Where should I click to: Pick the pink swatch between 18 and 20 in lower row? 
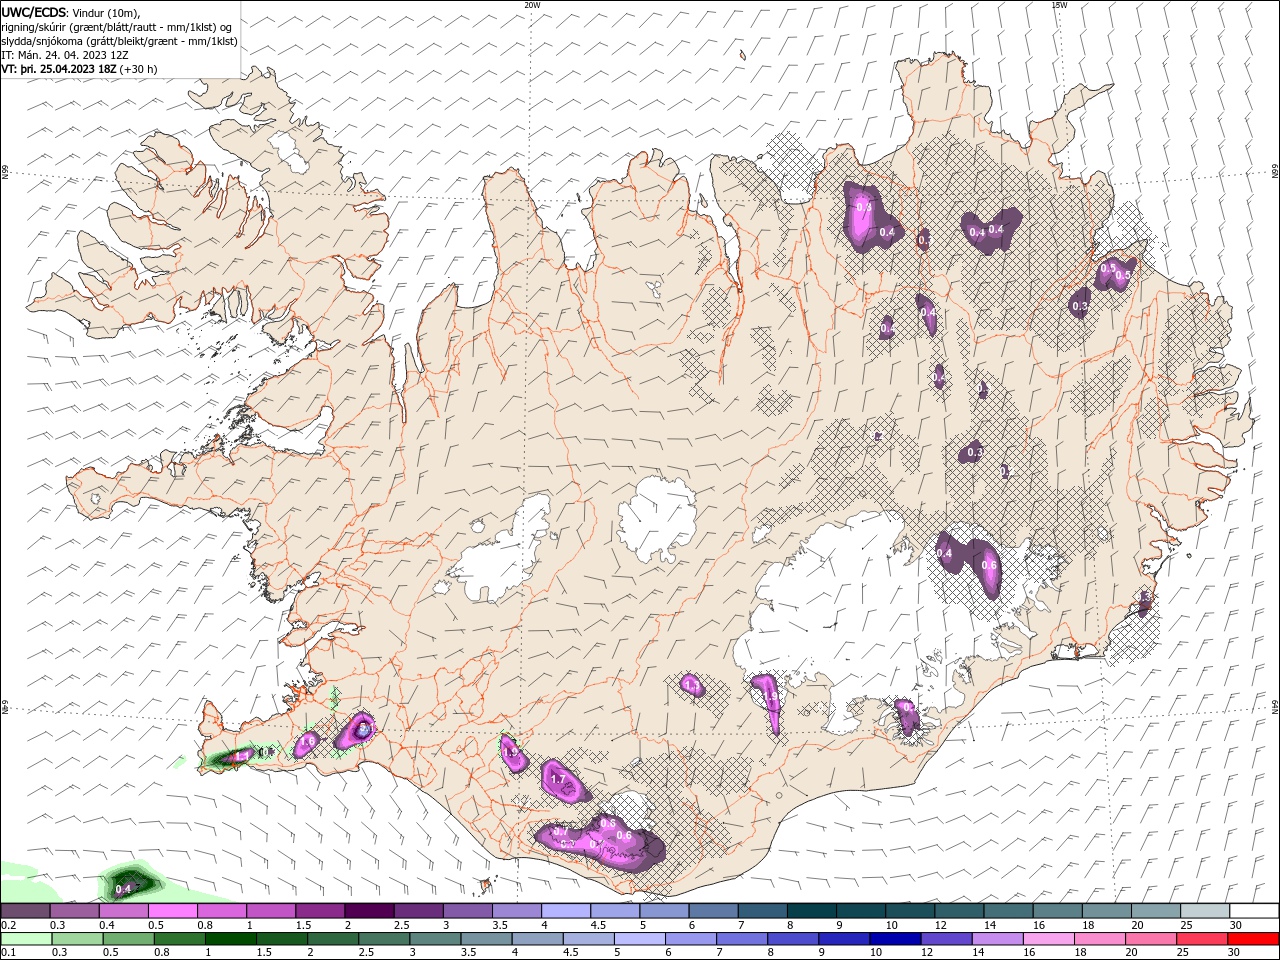1099,939
